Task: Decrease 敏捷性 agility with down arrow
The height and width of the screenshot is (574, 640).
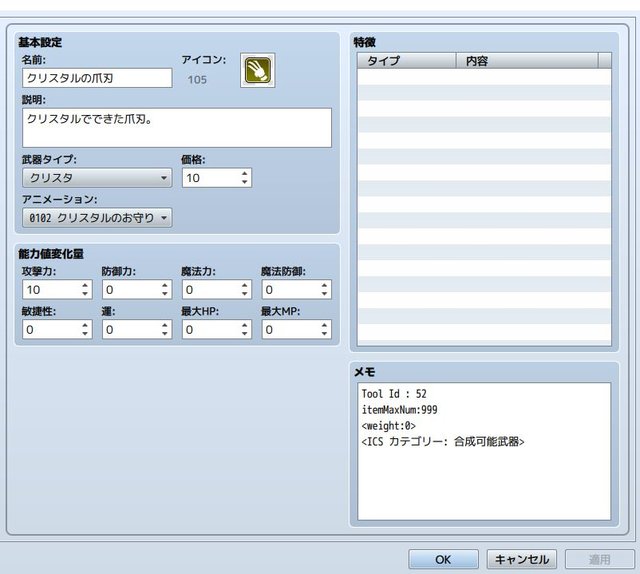Action: [85, 334]
